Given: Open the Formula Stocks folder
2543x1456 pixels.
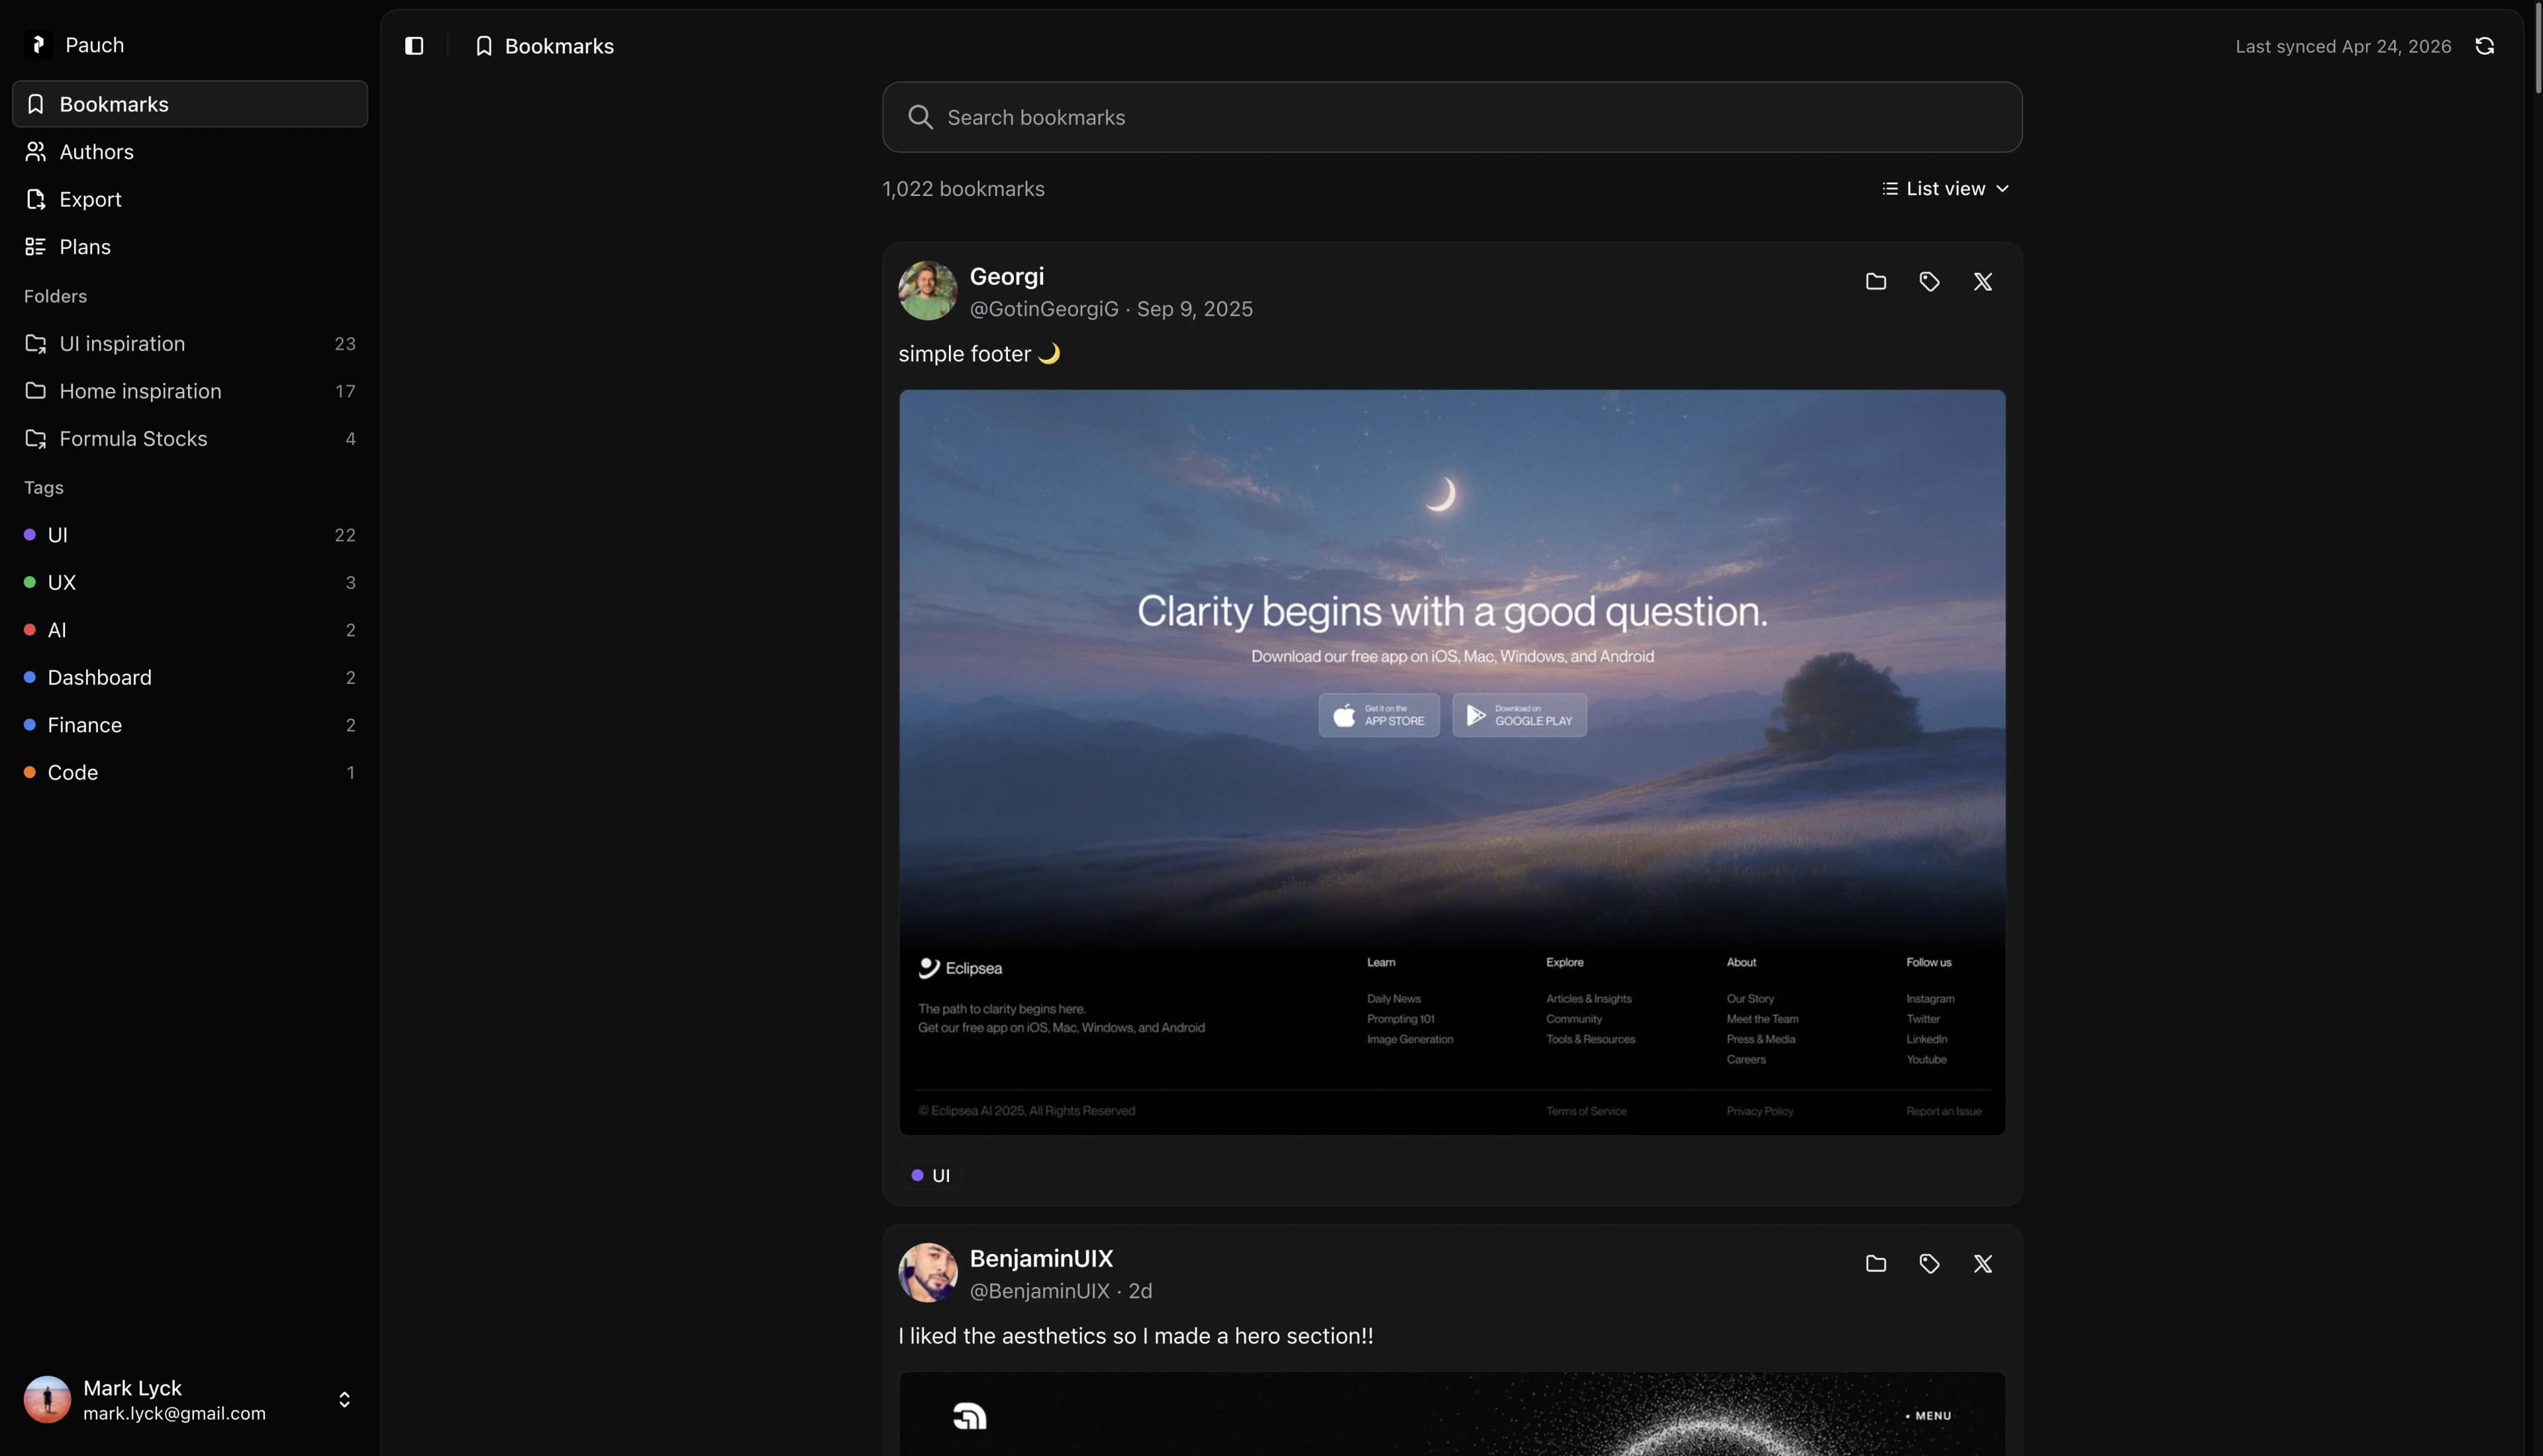Looking at the screenshot, I should coord(190,438).
